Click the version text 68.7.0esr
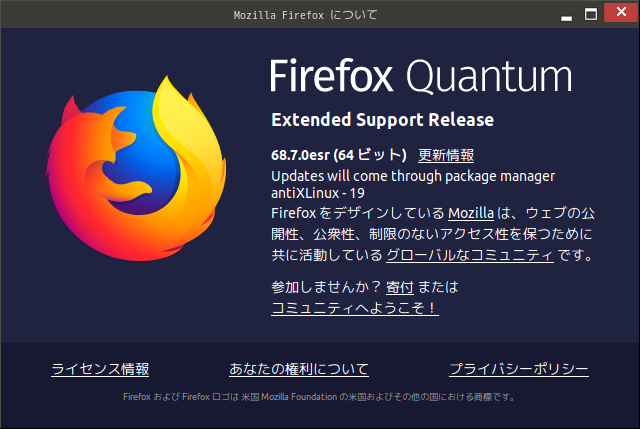This screenshot has height=429, width=640. tap(300, 155)
